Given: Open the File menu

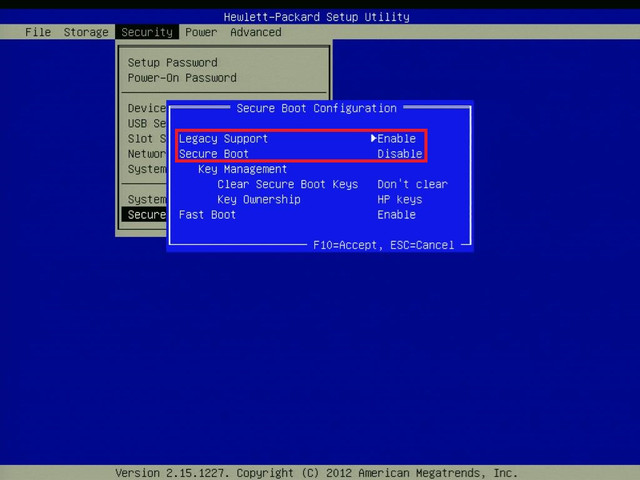Looking at the screenshot, I should pos(38,32).
